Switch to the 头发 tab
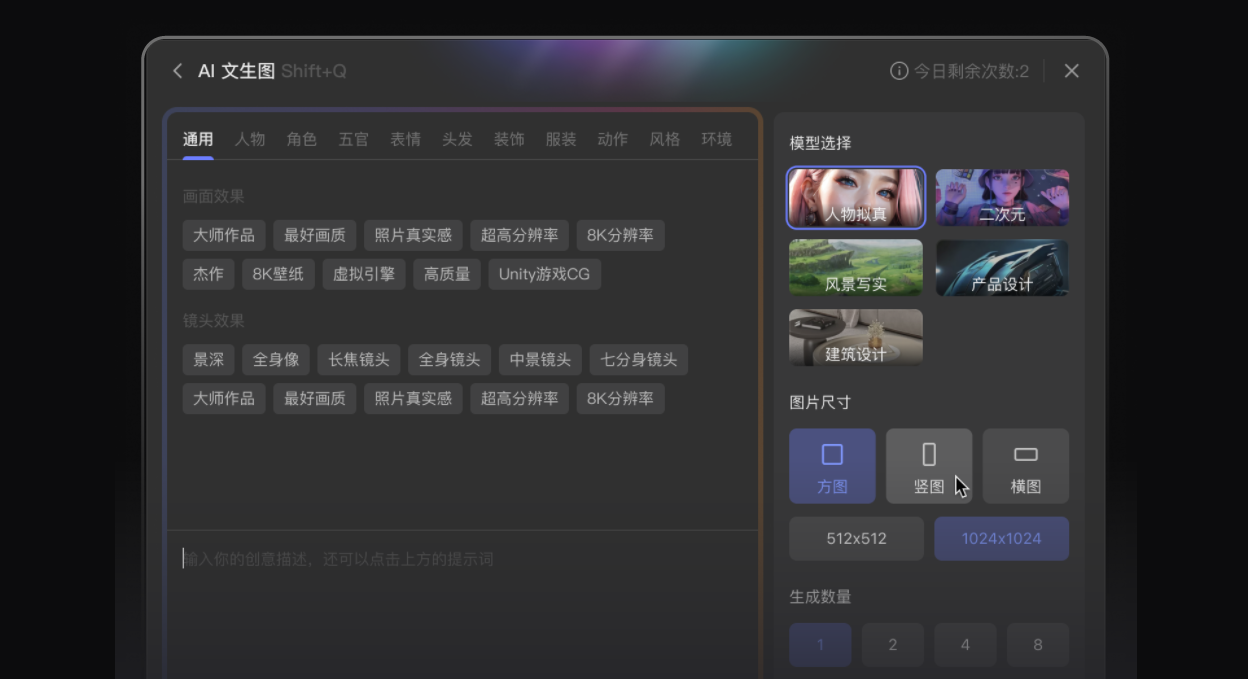This screenshot has height=679, width=1248. tap(457, 139)
